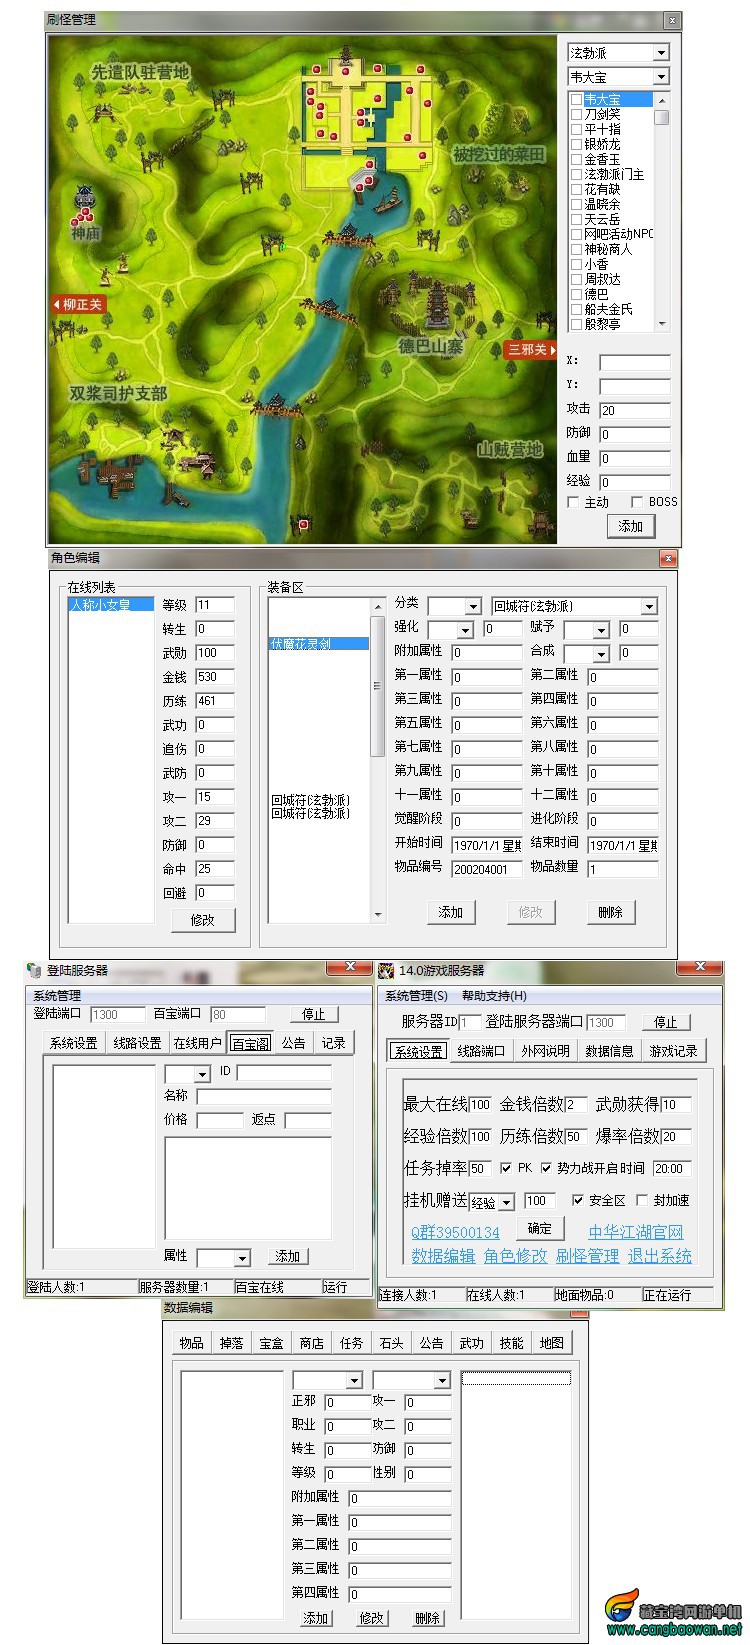The height and width of the screenshot is (1645, 750).
Task: Enable the 封加速 checkbox
Action: [642, 1200]
